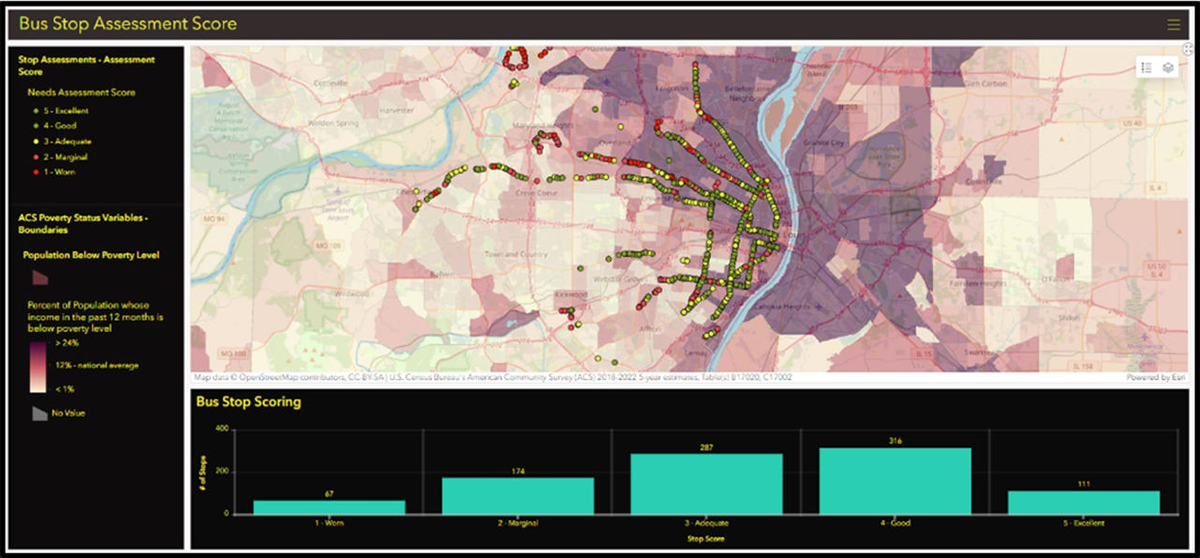Screen dimensions: 1200x558
Task: Click the '1 - Worn' red legend dot
Action: pyautogui.click(x=37, y=172)
